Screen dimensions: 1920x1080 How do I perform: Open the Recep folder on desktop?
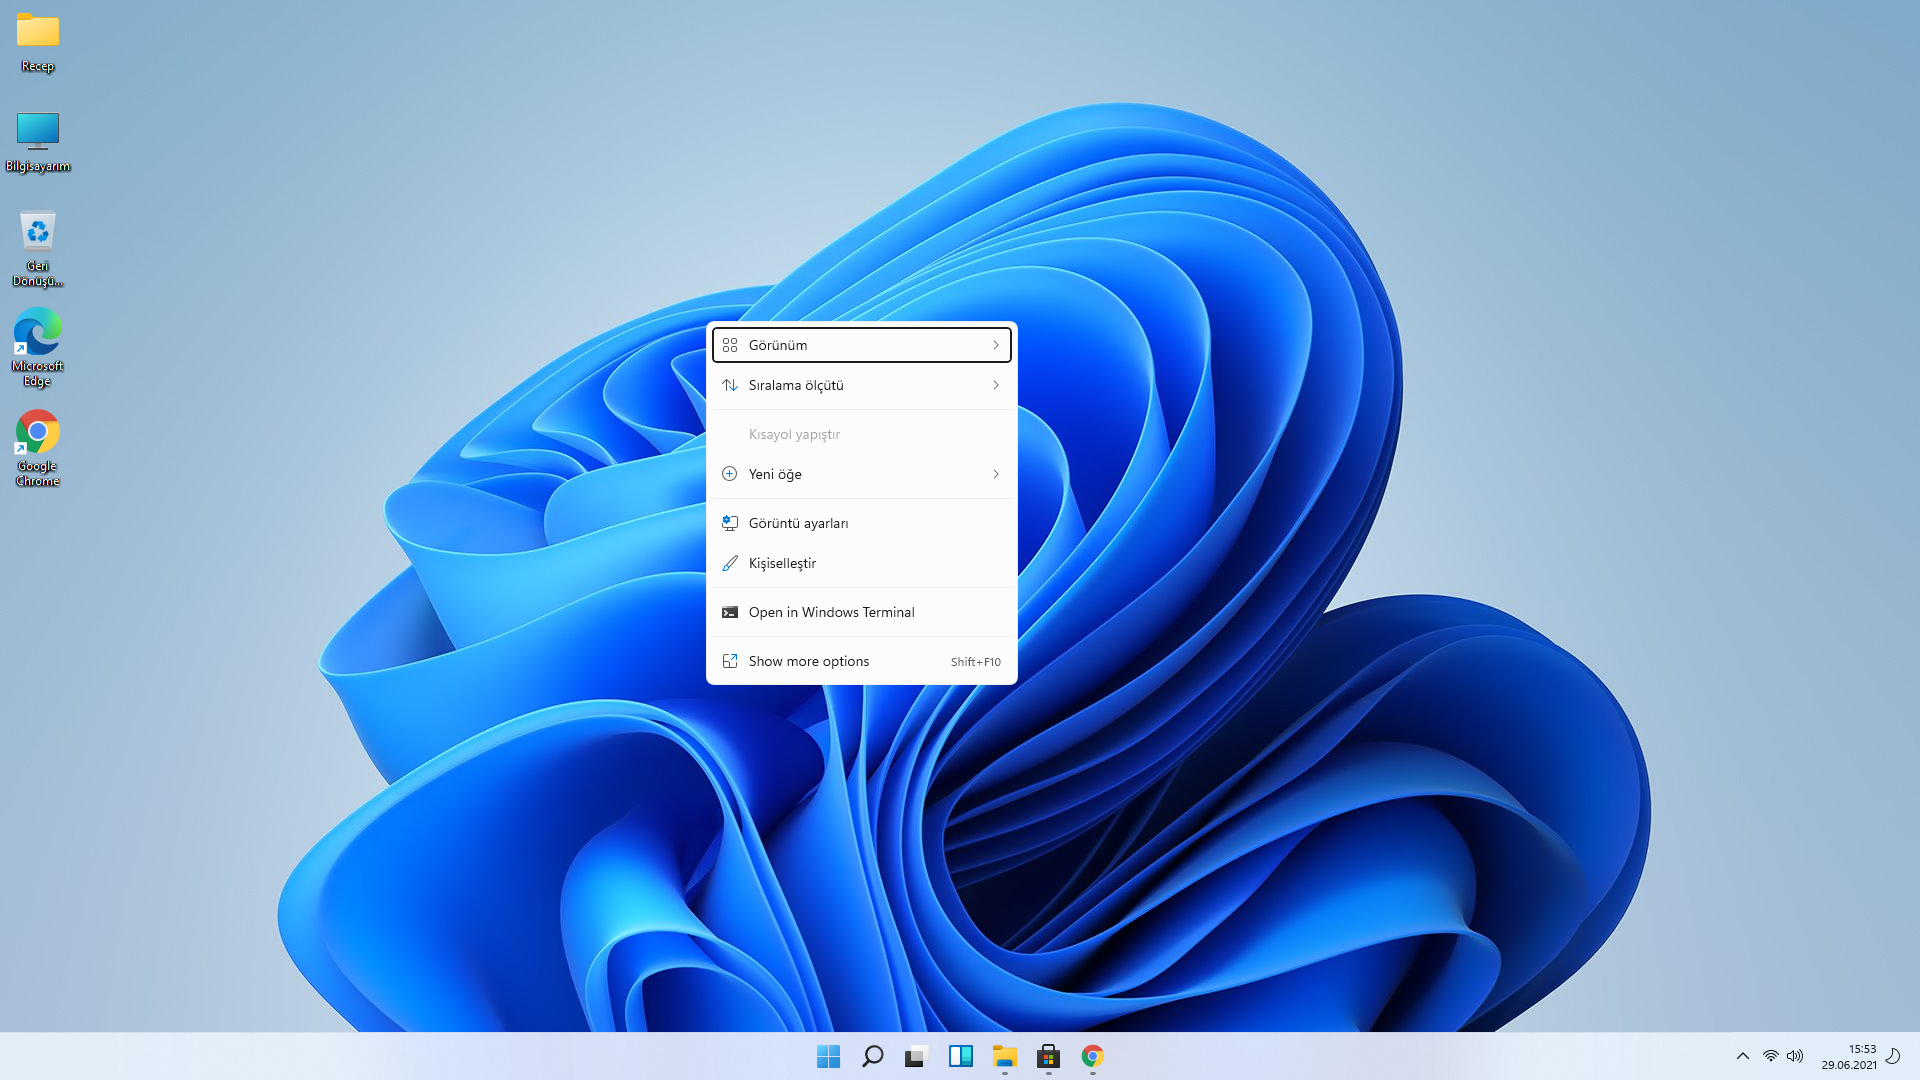pyautogui.click(x=38, y=32)
